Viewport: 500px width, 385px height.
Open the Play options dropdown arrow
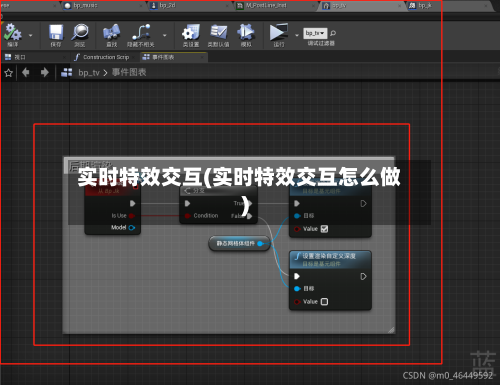(297, 35)
